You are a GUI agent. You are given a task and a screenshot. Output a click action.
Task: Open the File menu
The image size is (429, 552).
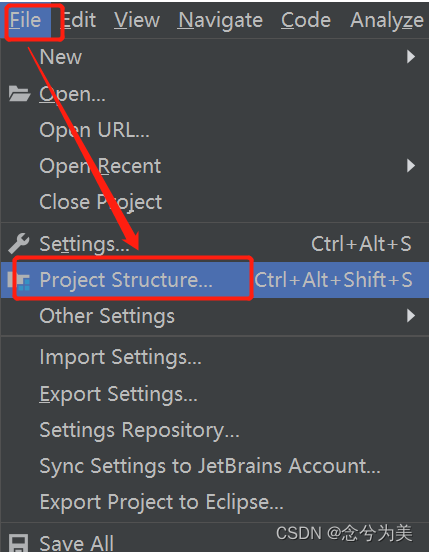[26, 20]
